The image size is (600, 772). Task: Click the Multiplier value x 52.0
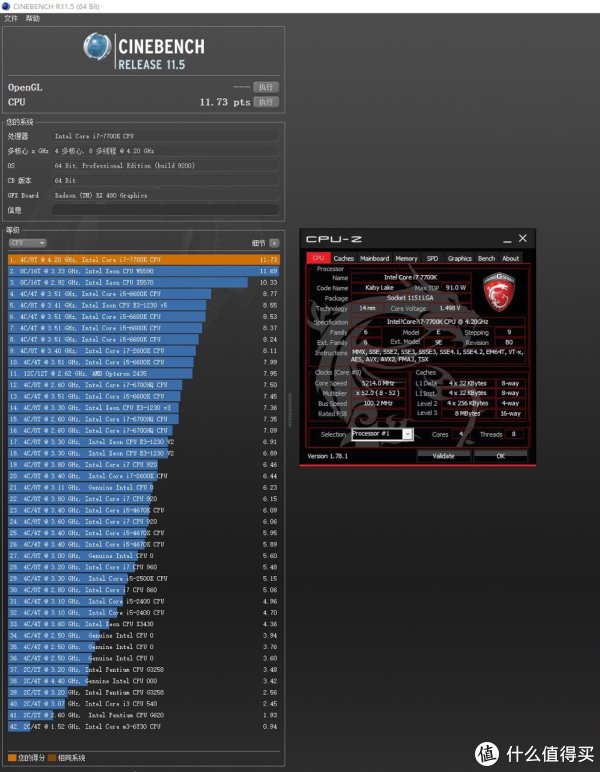(x=378, y=393)
